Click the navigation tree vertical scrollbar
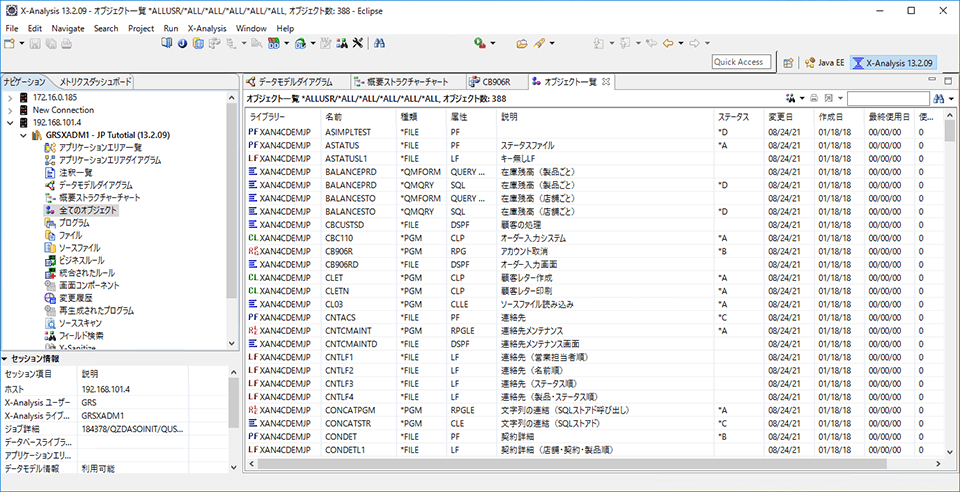Viewport: 960px width, 492px height. click(231, 220)
